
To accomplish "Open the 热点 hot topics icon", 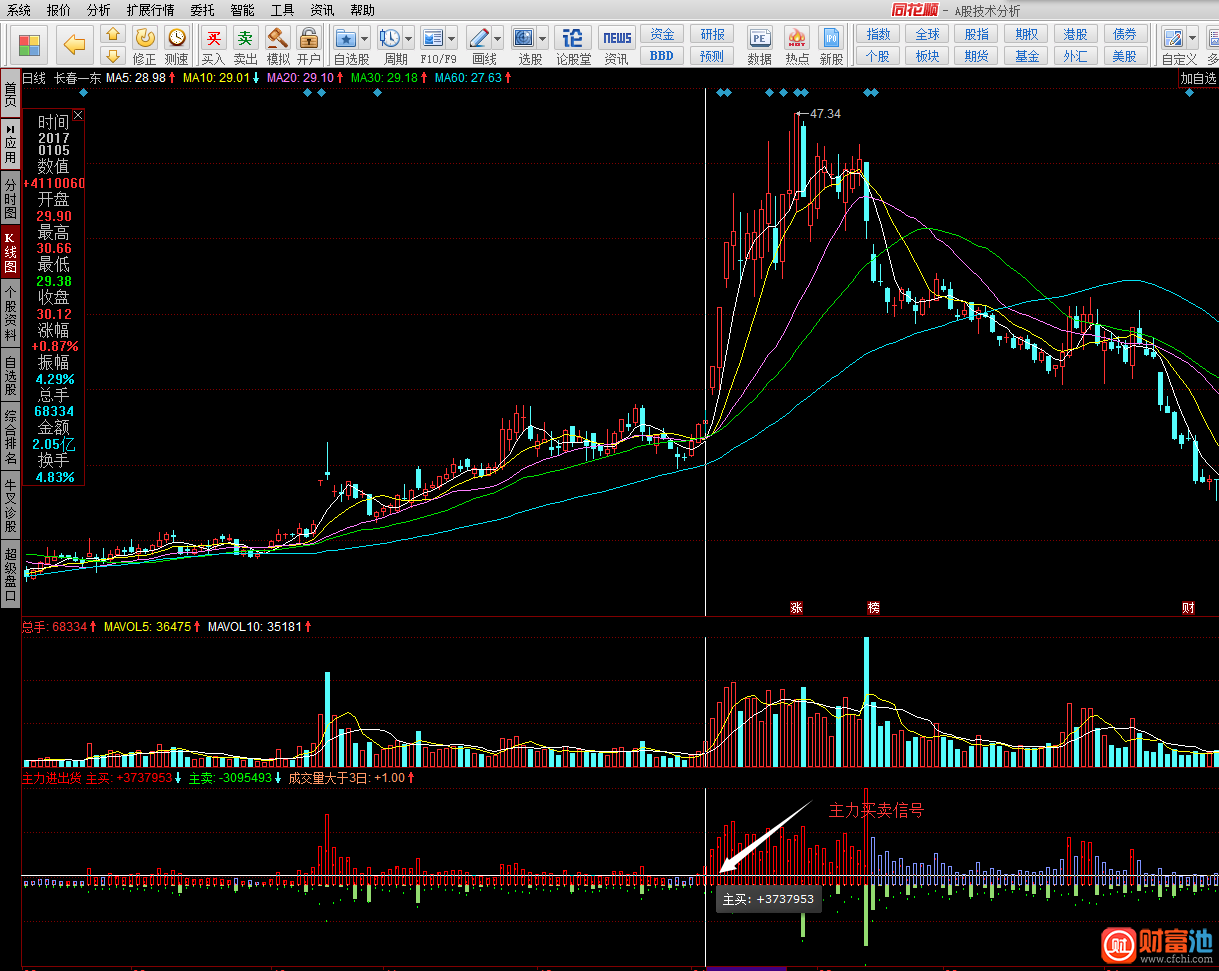I will point(797,38).
